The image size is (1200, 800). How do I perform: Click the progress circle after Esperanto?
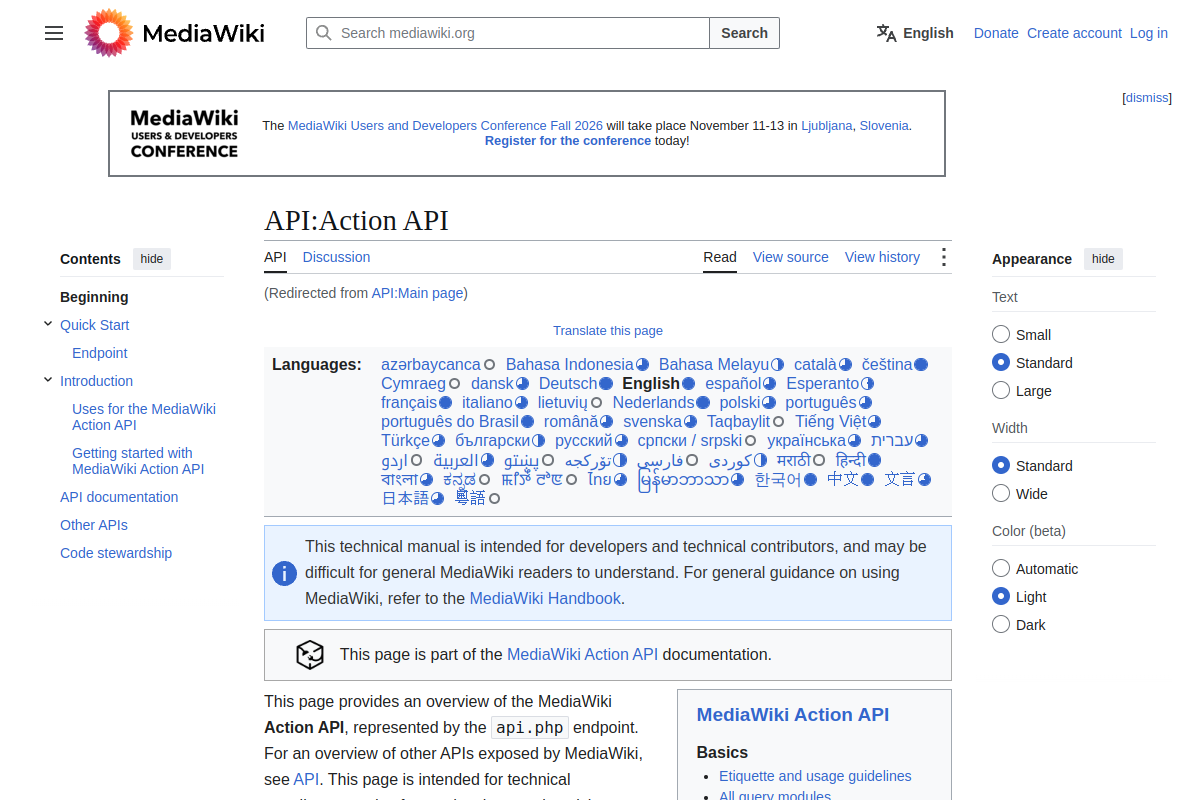[867, 384]
